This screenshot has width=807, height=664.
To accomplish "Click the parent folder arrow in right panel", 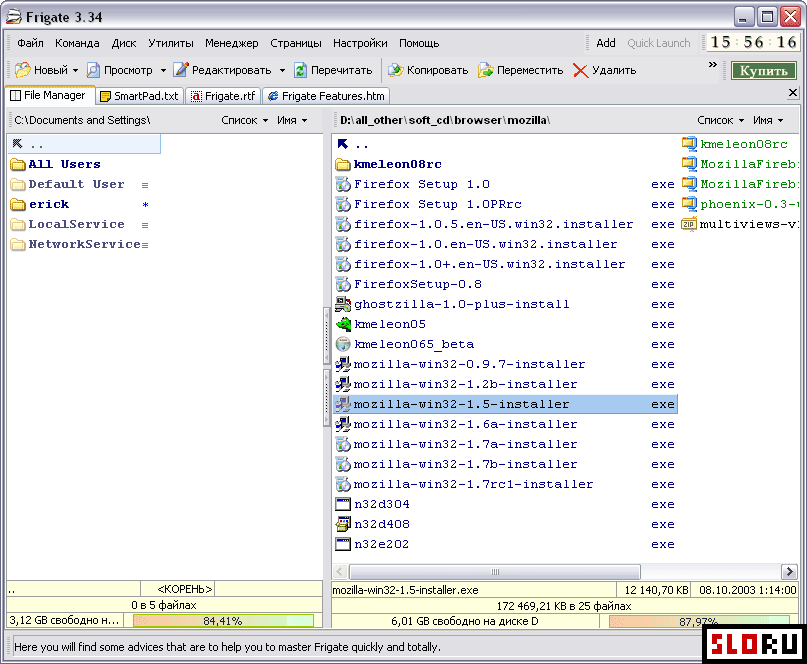I will 343,144.
